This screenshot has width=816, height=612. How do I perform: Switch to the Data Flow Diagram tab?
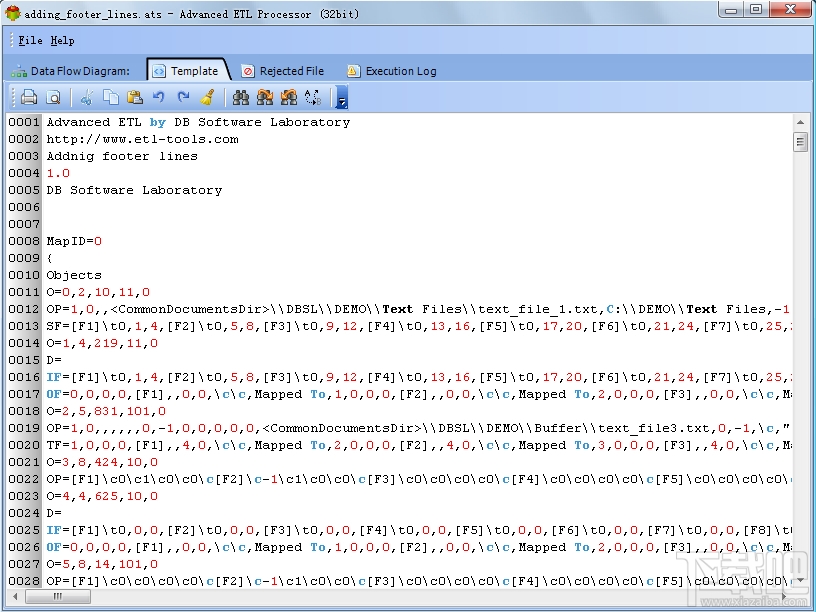pos(70,71)
